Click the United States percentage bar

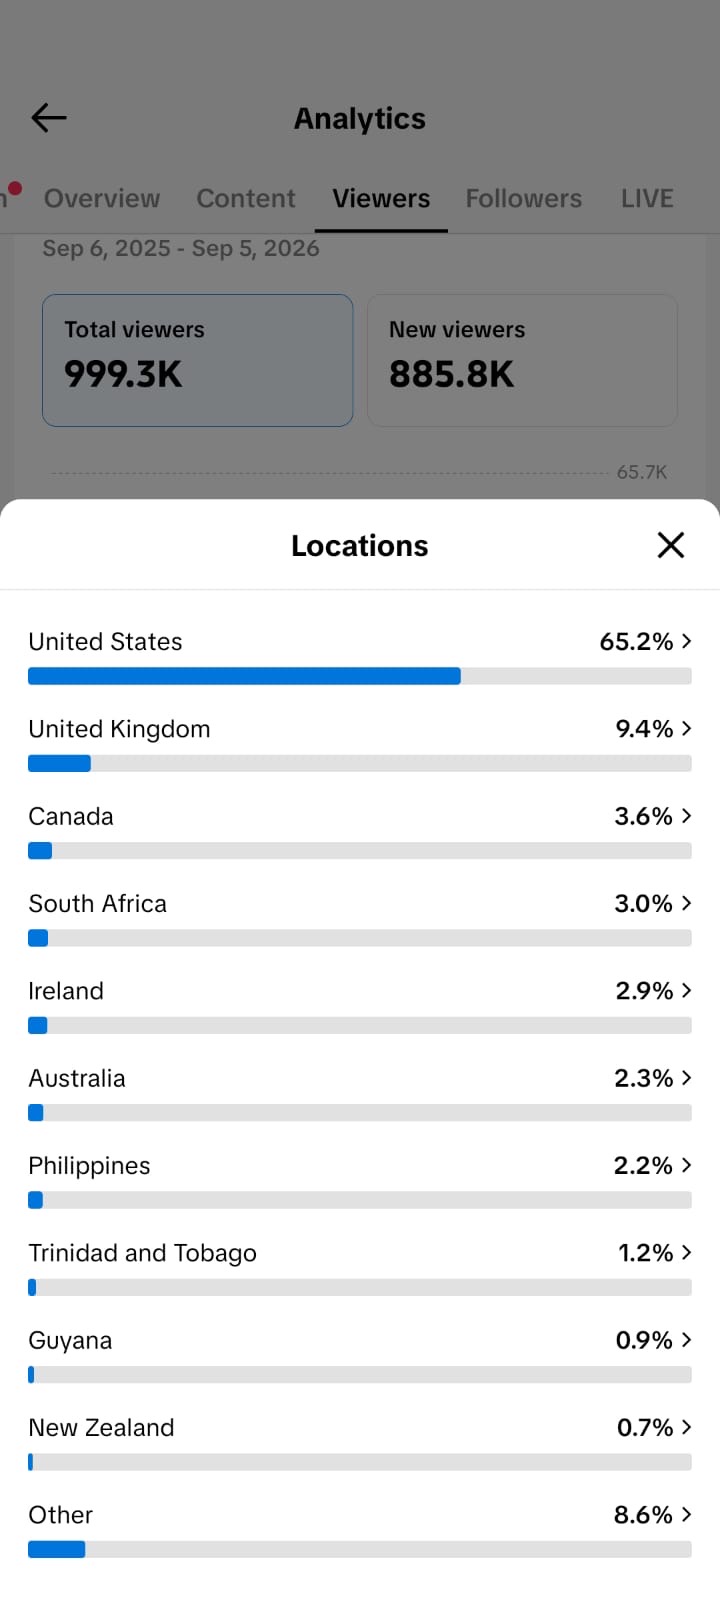click(x=360, y=676)
